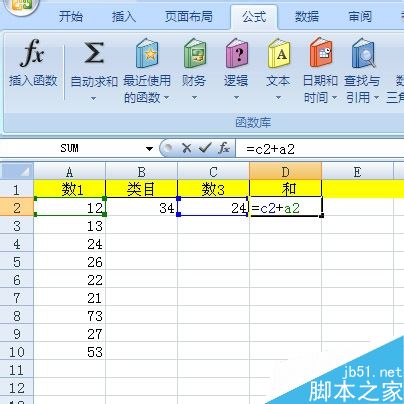Open the Recently Used functions book icon
This screenshot has width=404, height=404.
pyautogui.click(x=147, y=53)
